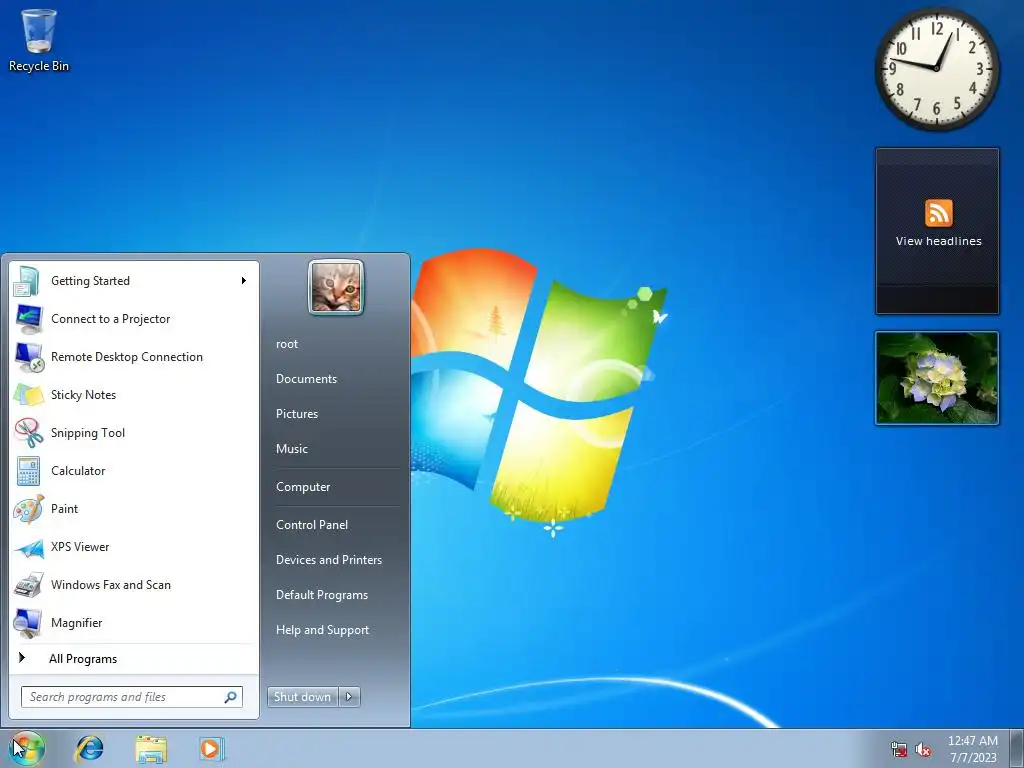Select the Sticky Notes label

pyautogui.click(x=84, y=395)
